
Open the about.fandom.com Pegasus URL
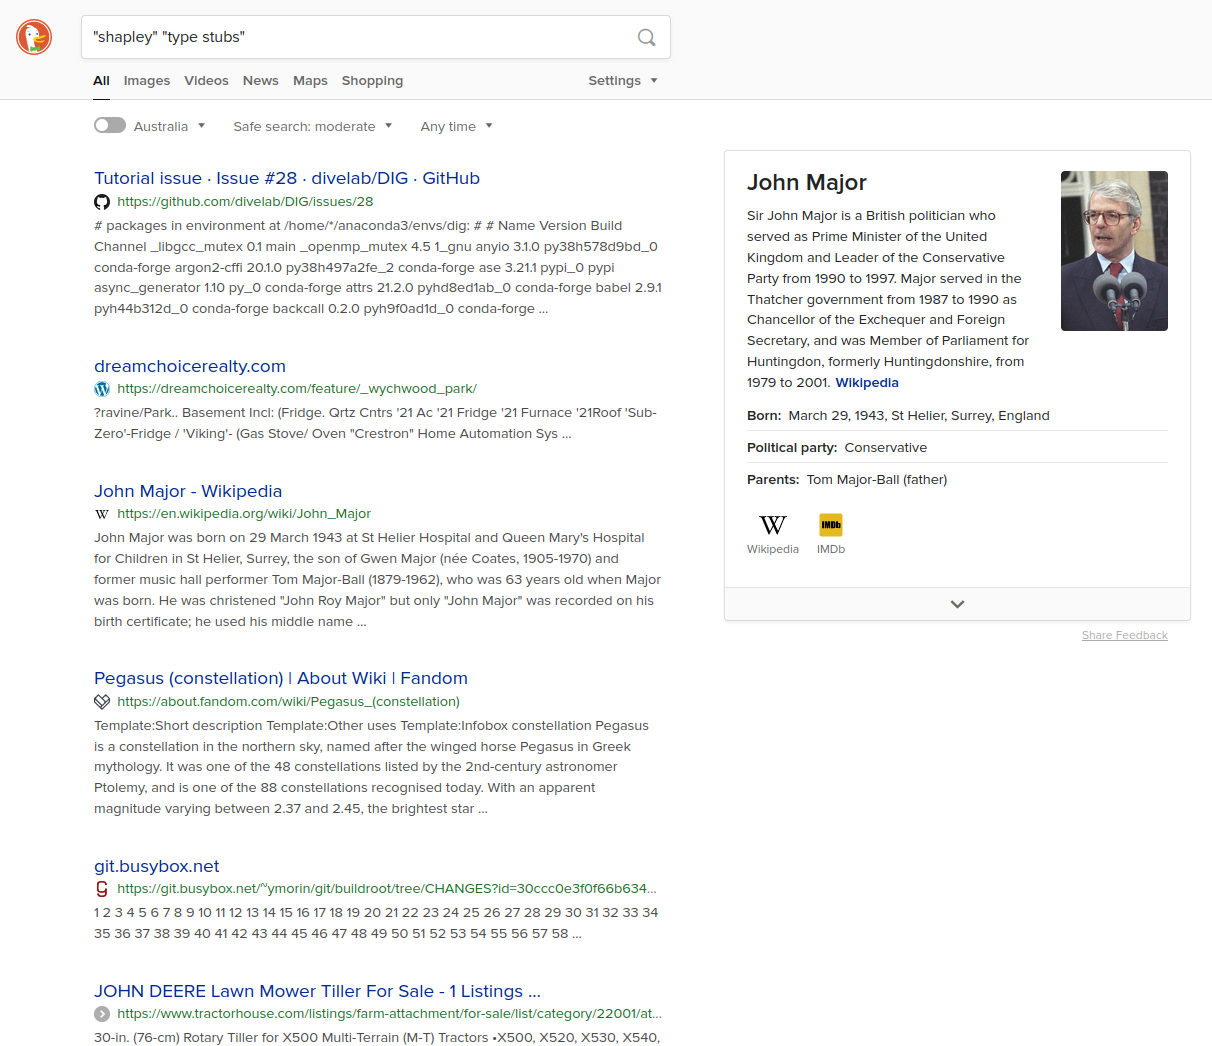288,702
